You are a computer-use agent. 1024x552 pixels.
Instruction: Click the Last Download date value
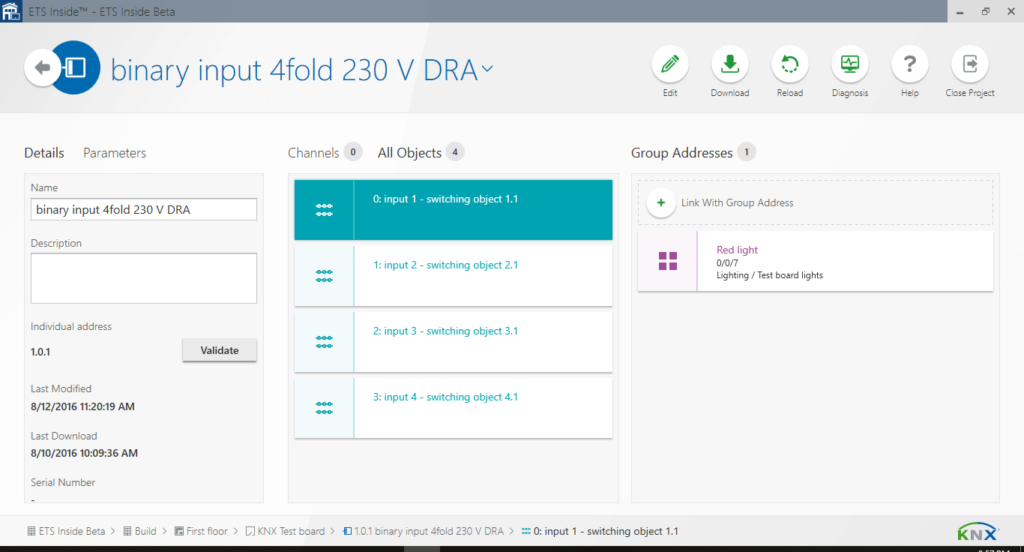pyautogui.click(x=84, y=453)
